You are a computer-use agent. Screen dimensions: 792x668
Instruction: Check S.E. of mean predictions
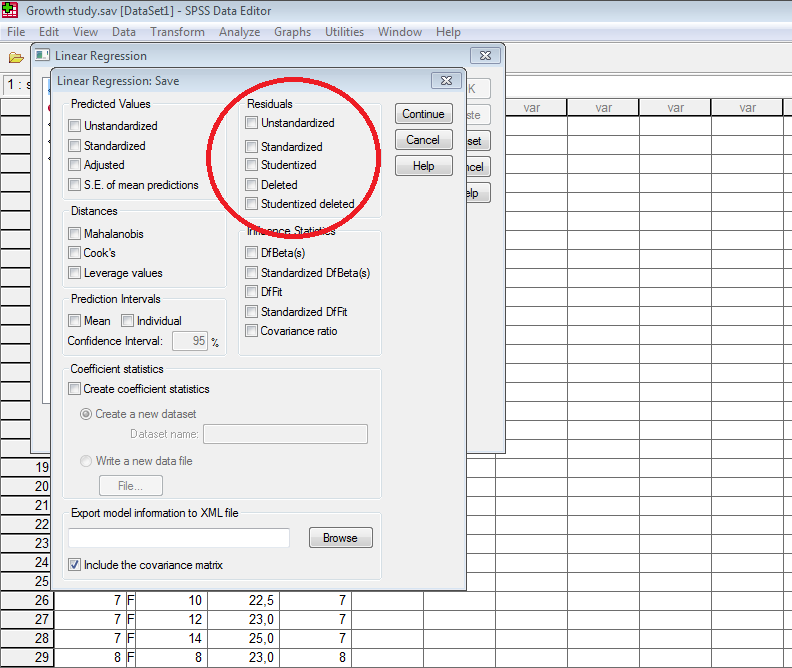pos(75,185)
